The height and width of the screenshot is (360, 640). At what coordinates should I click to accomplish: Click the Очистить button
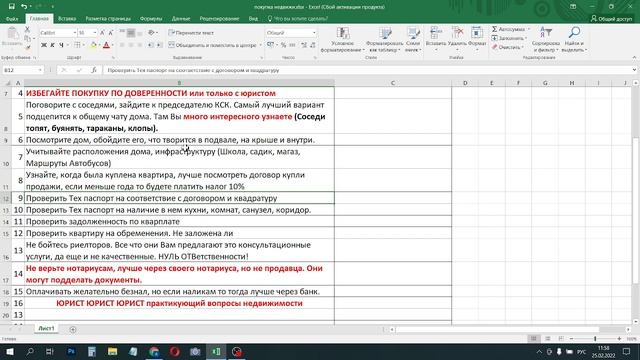click(508, 47)
